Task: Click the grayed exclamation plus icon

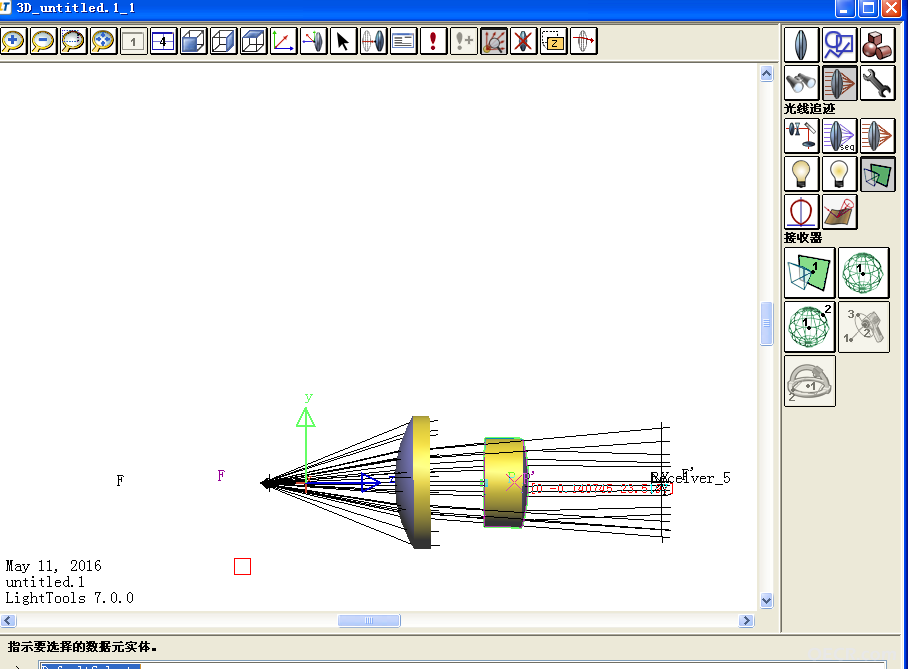Action: [x=464, y=41]
